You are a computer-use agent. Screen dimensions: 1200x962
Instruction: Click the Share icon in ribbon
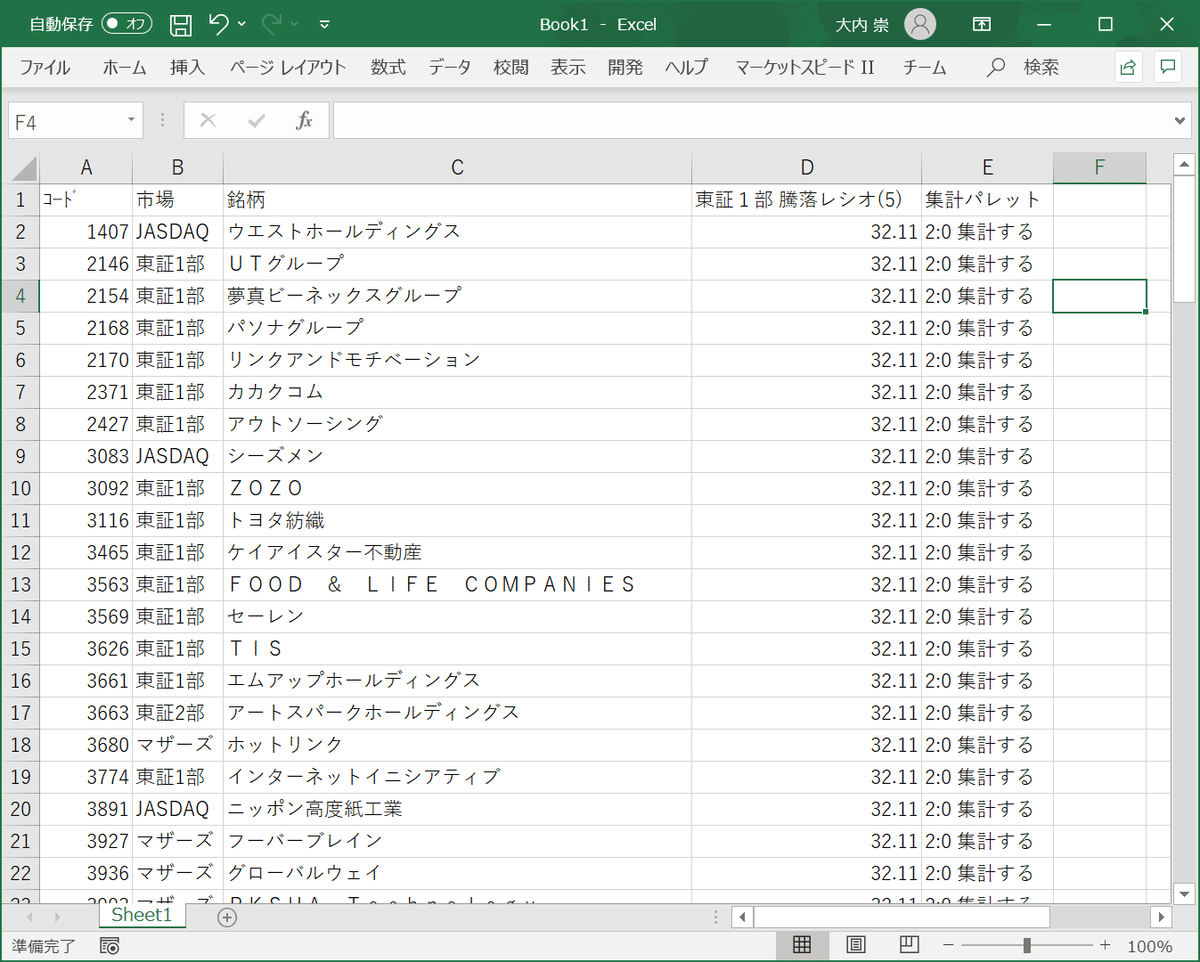[1128, 67]
